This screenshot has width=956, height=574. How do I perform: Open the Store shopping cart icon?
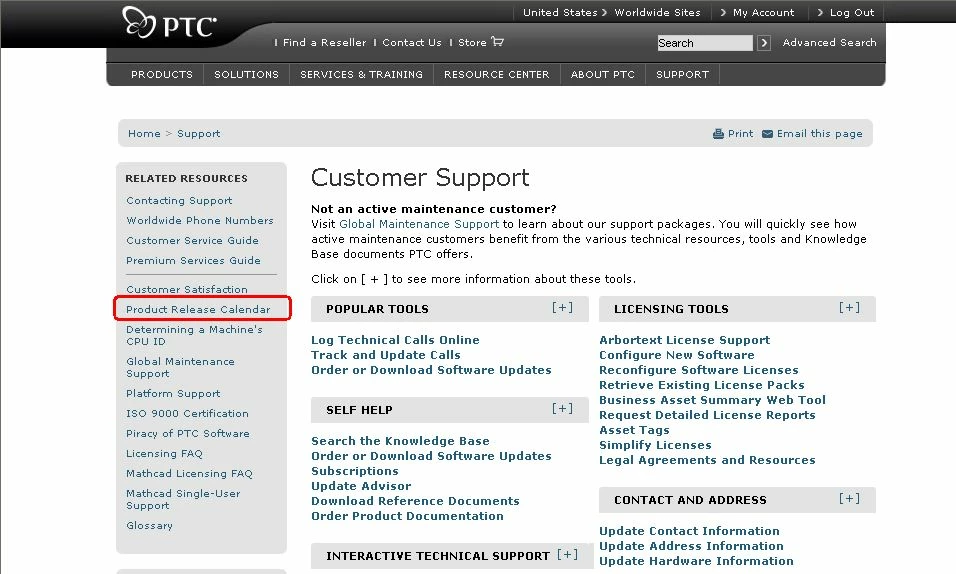tap(498, 41)
